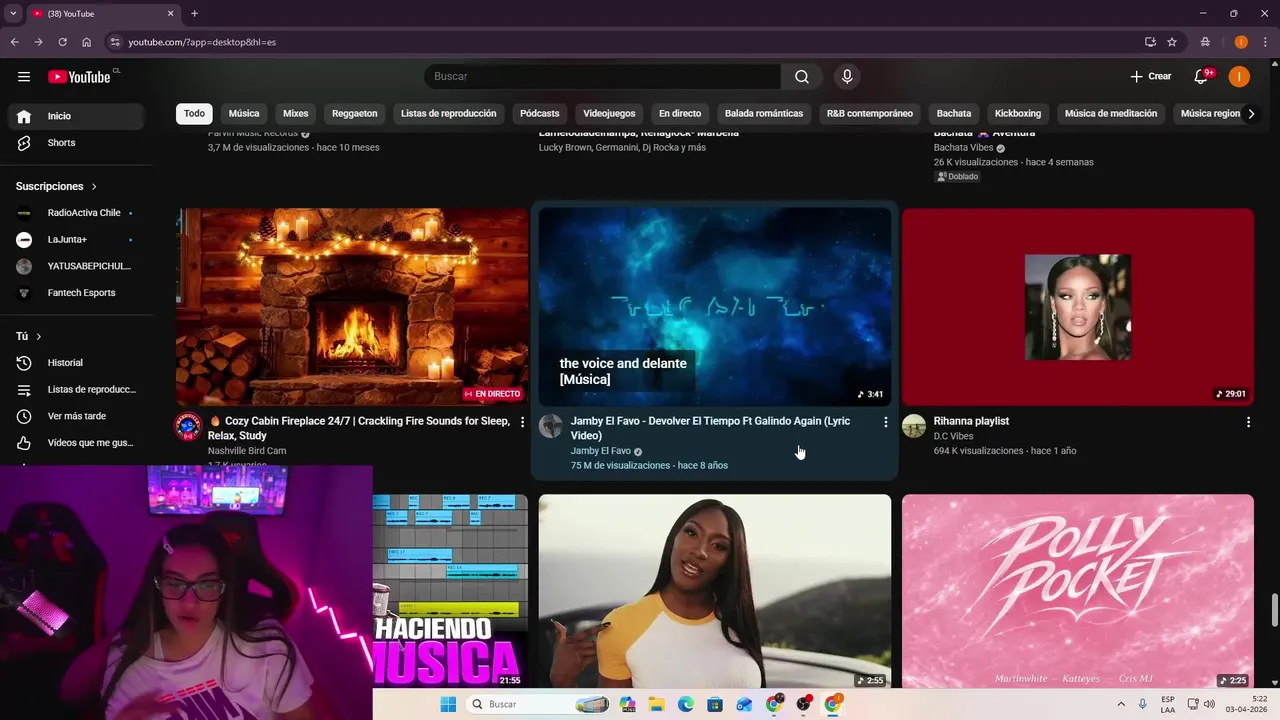This screenshot has height=720, width=1280.
Task: Select the Reggaeton filter chip
Action: click(x=355, y=114)
